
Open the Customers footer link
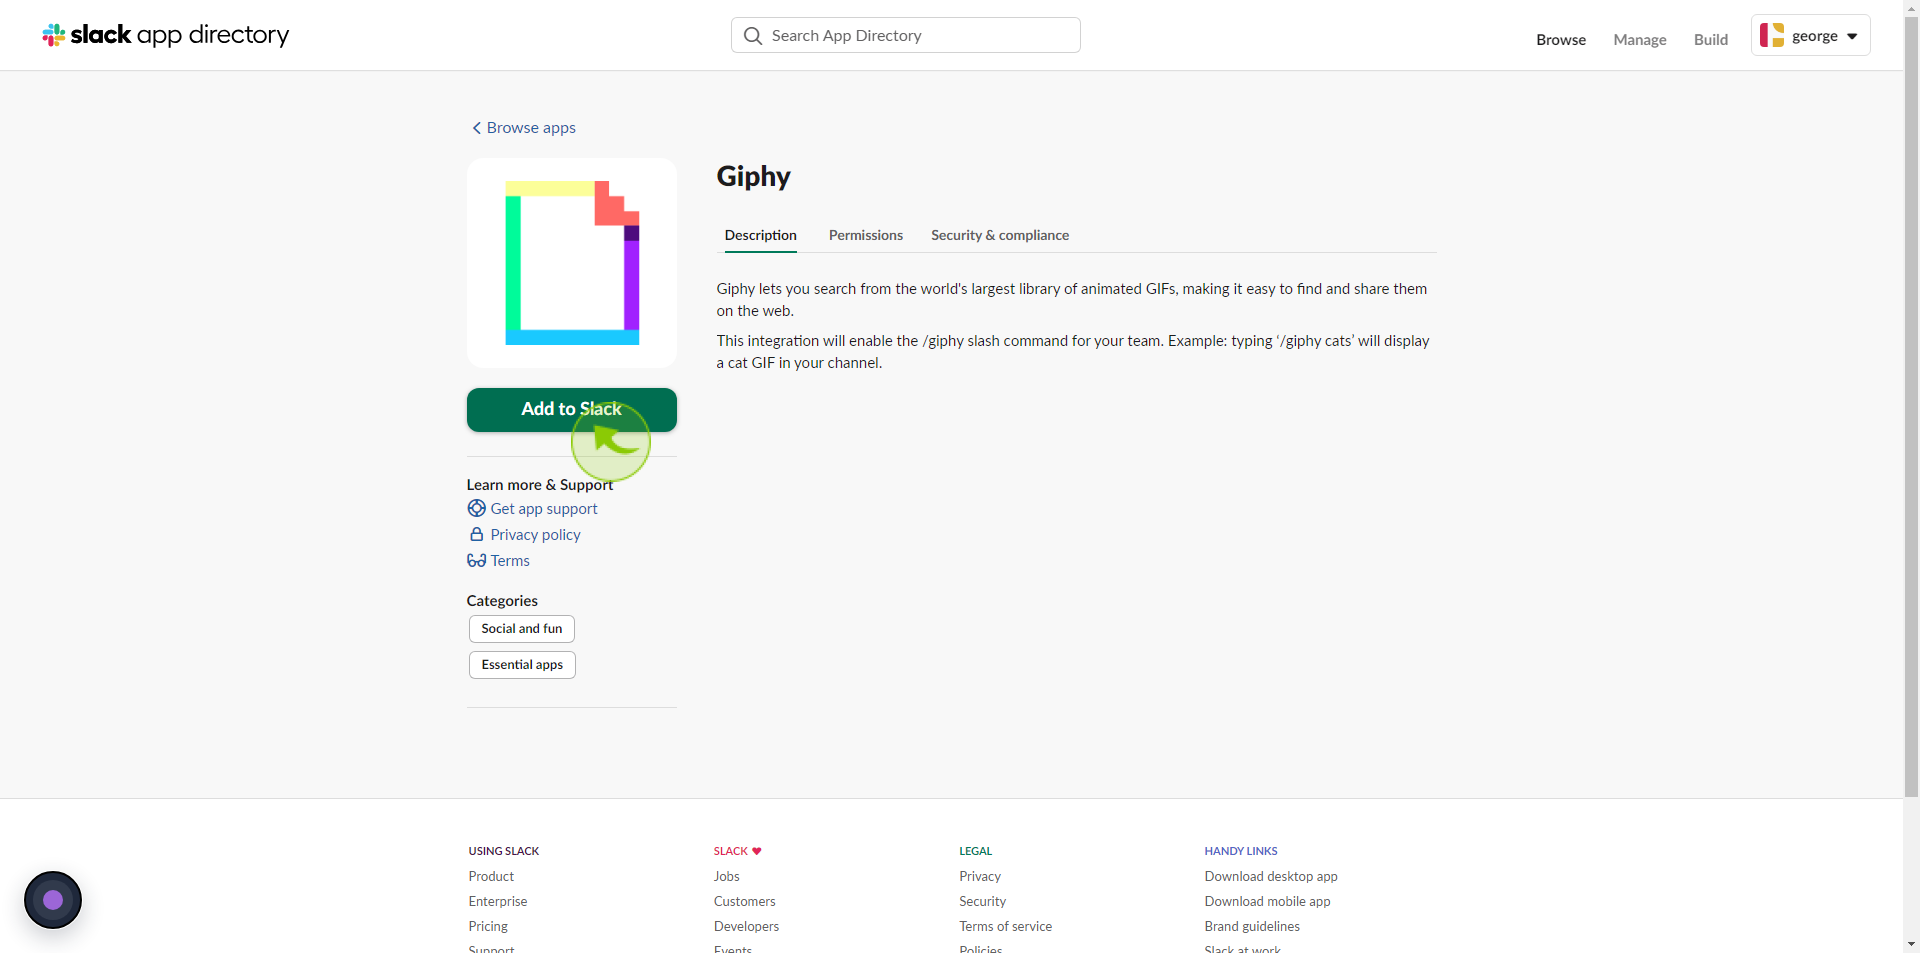point(745,901)
